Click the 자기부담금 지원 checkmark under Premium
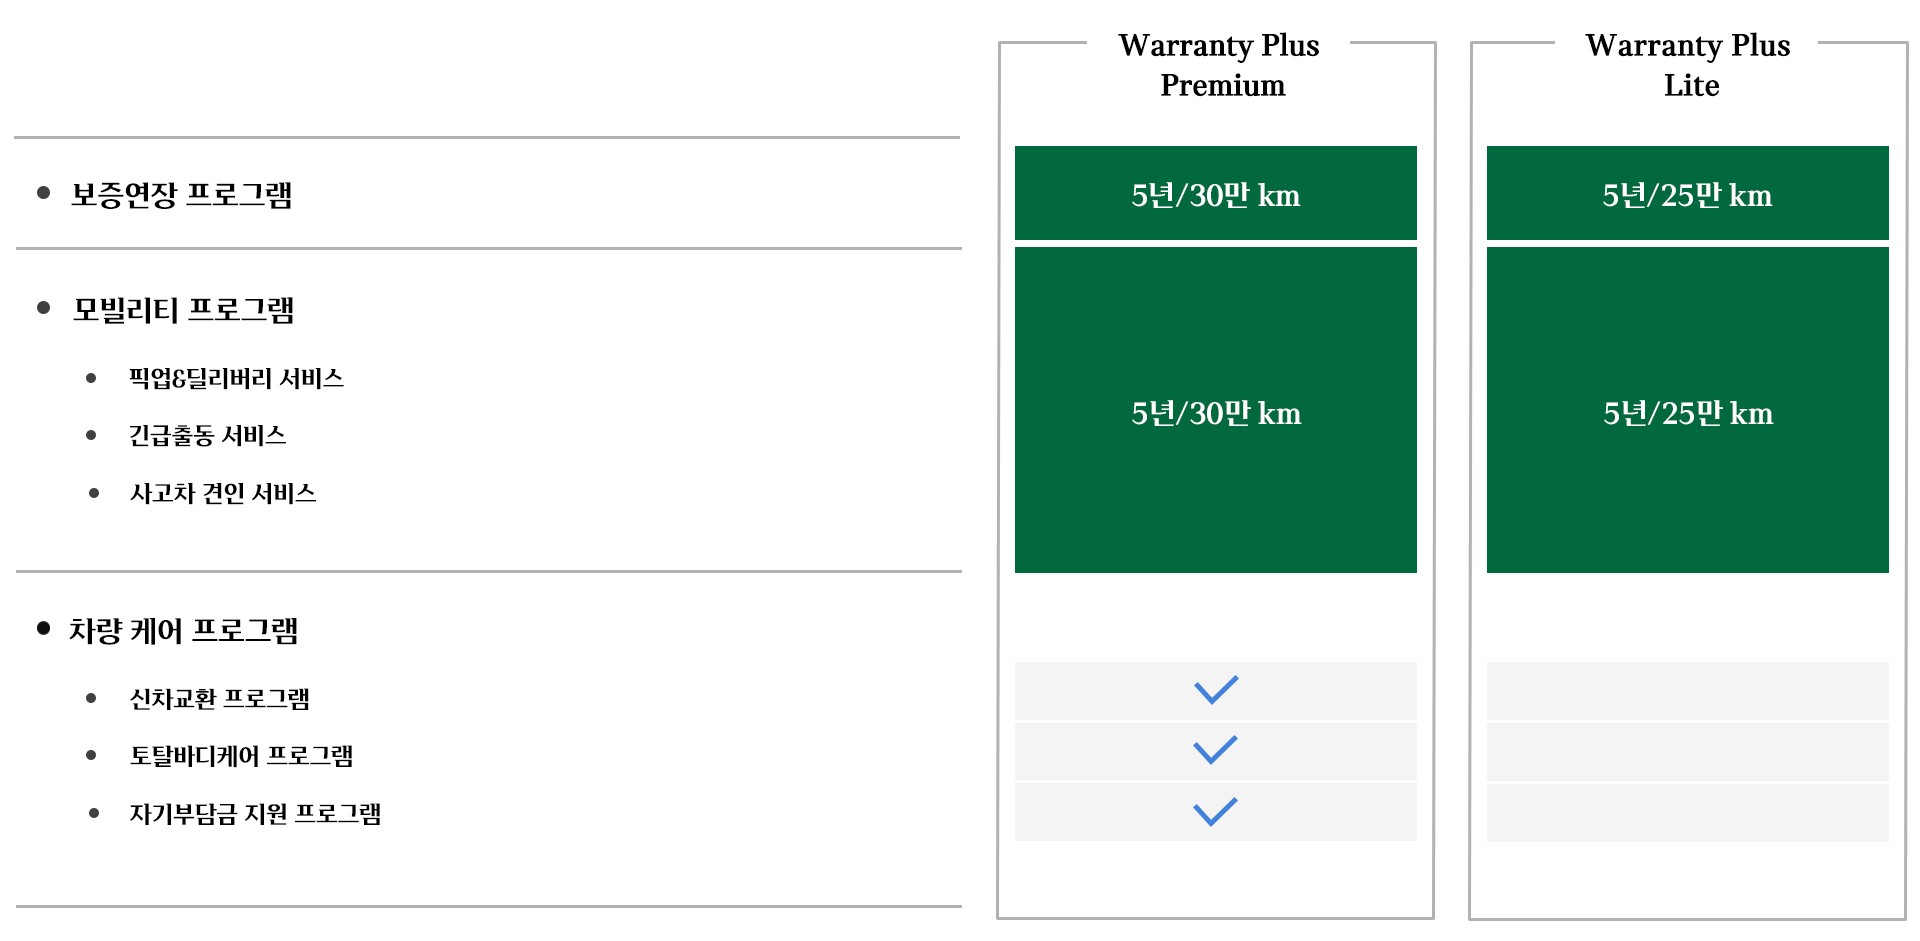Viewport: 1920px width, 941px height. pos(1216,811)
